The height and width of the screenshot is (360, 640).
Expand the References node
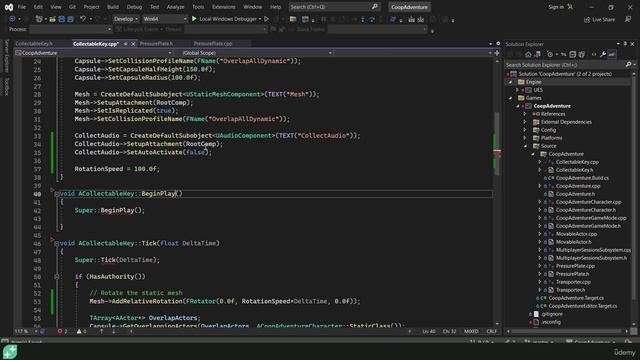pyautogui.click(x=525, y=114)
